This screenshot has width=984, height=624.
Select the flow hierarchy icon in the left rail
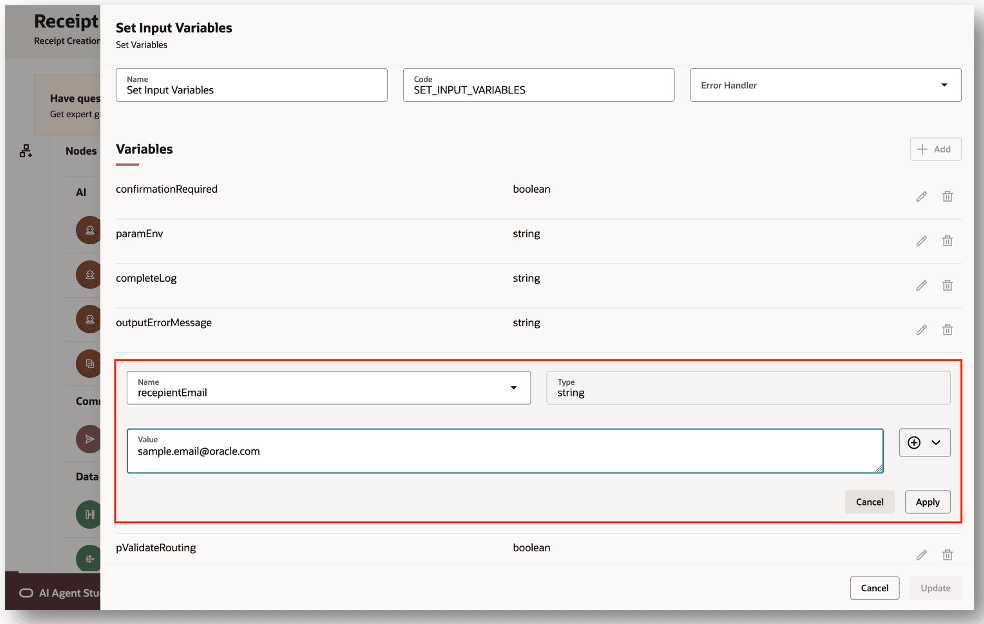tap(25, 151)
